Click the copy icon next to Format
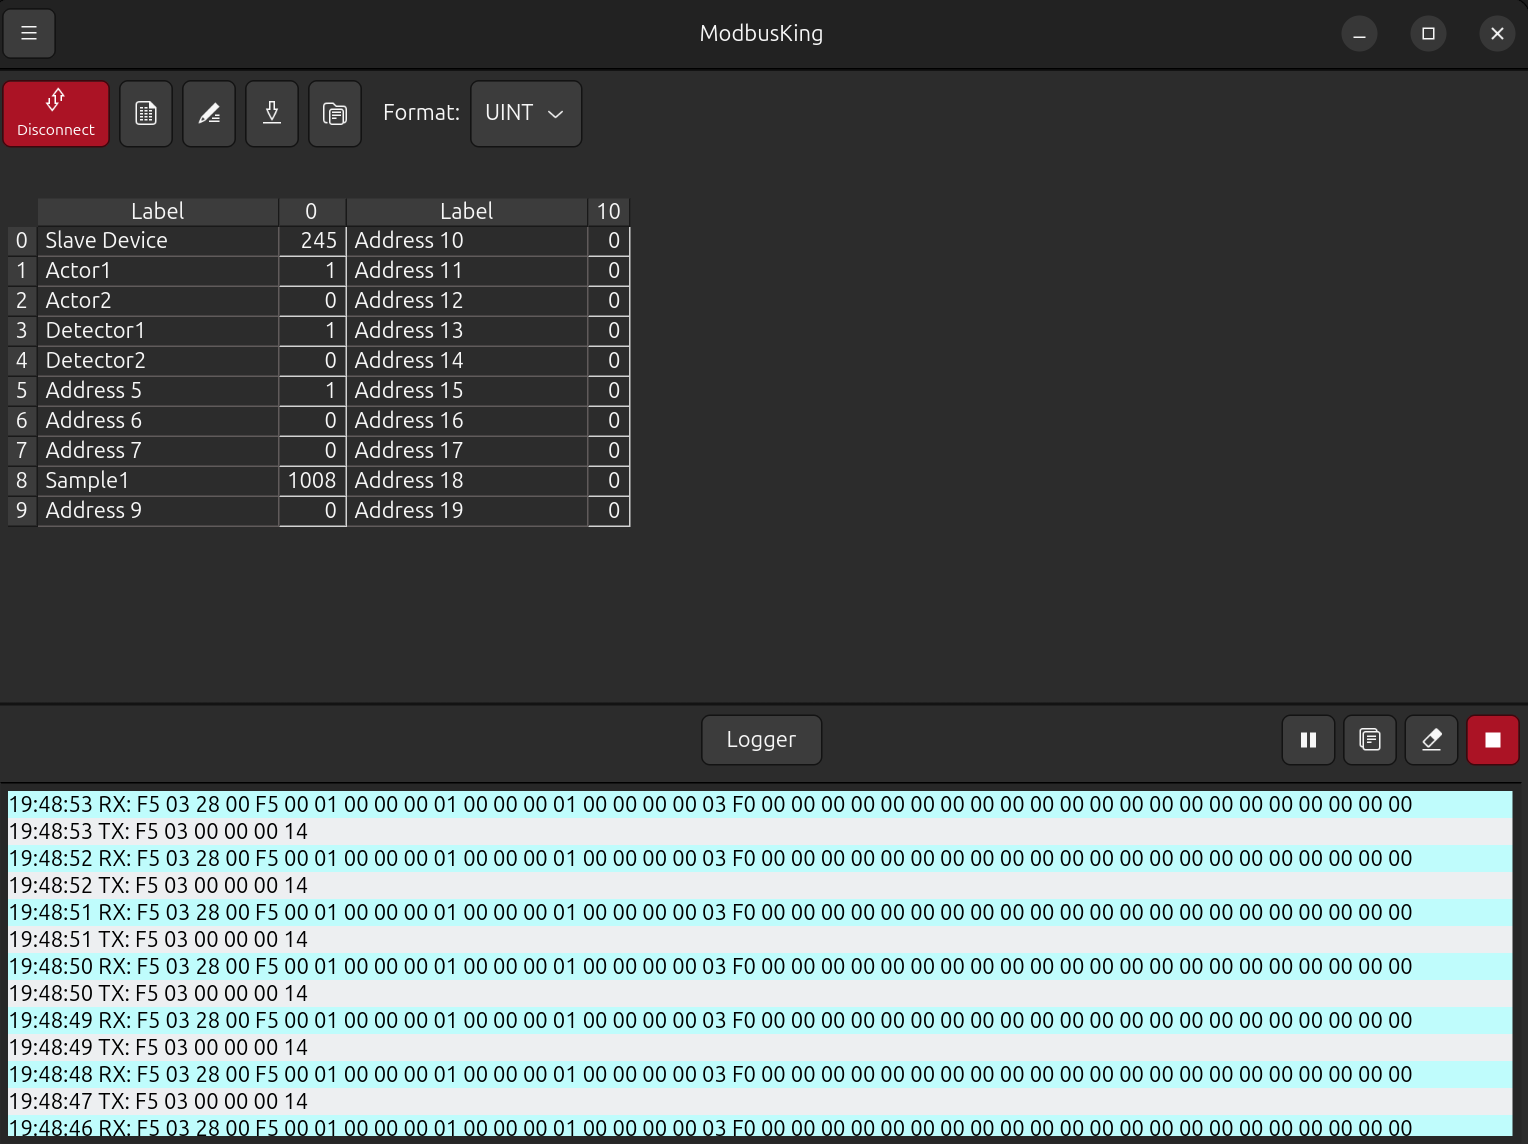Viewport: 1528px width, 1144px height. pyautogui.click(x=335, y=114)
